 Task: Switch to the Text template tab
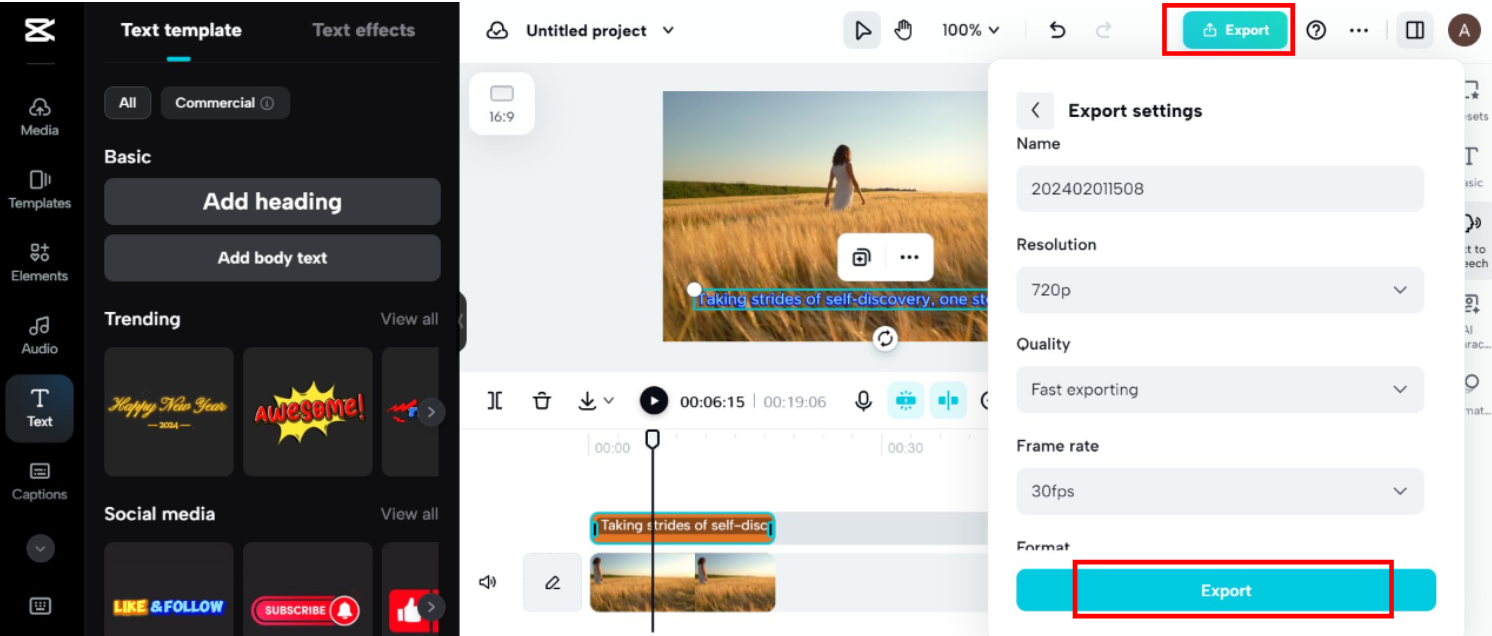tap(181, 30)
